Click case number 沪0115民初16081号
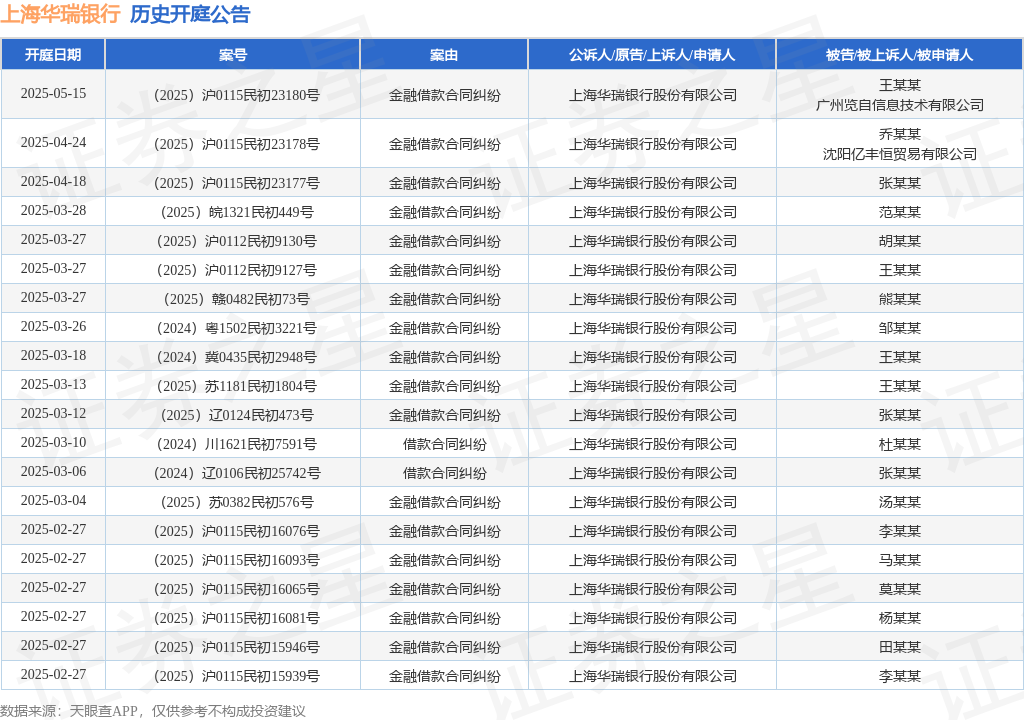Screen dimensions: 1024x720 pos(236,618)
